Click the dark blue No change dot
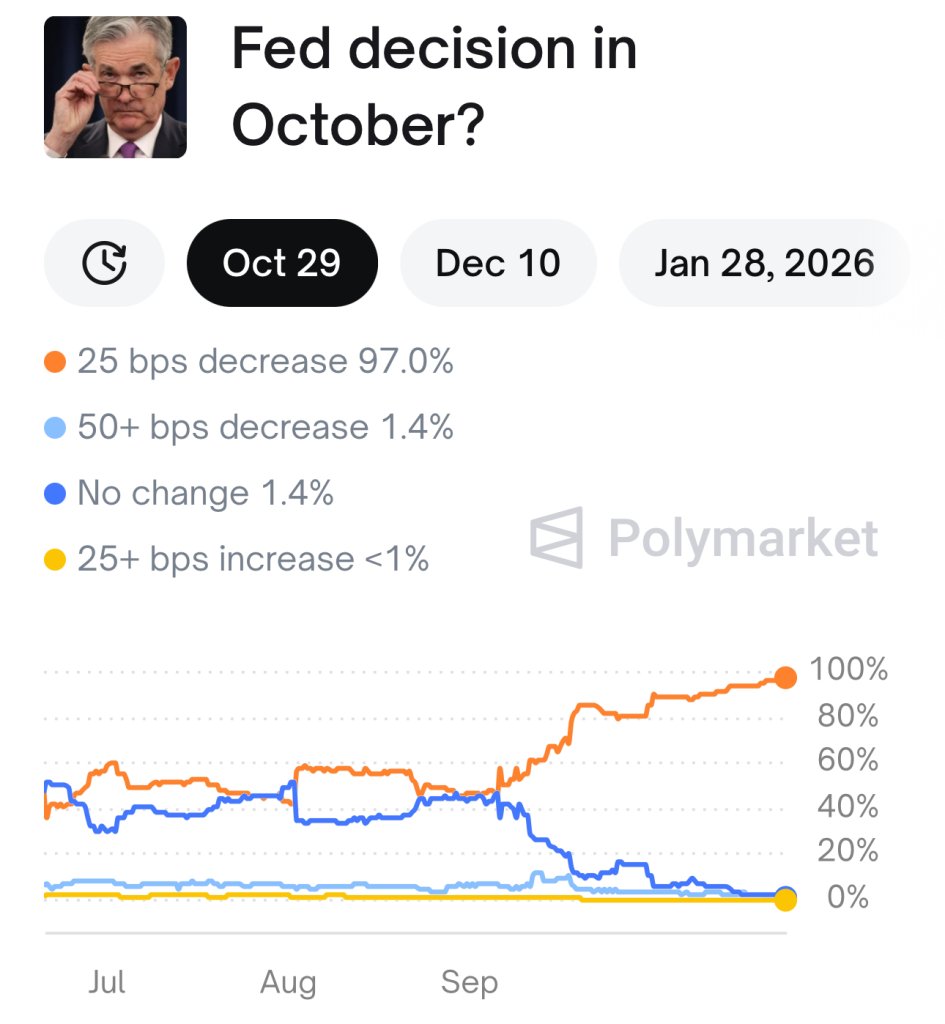The height and width of the screenshot is (1024, 945). click(56, 494)
